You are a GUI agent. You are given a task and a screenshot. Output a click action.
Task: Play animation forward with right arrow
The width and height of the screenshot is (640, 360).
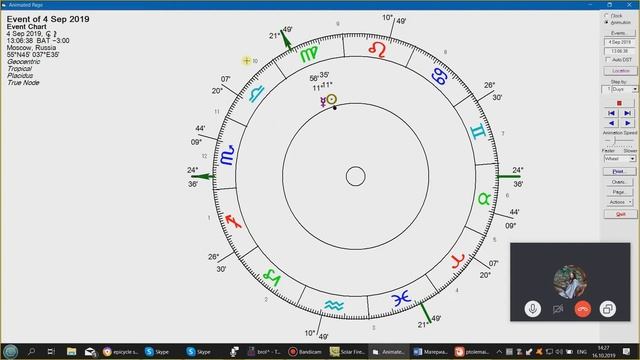coord(627,123)
